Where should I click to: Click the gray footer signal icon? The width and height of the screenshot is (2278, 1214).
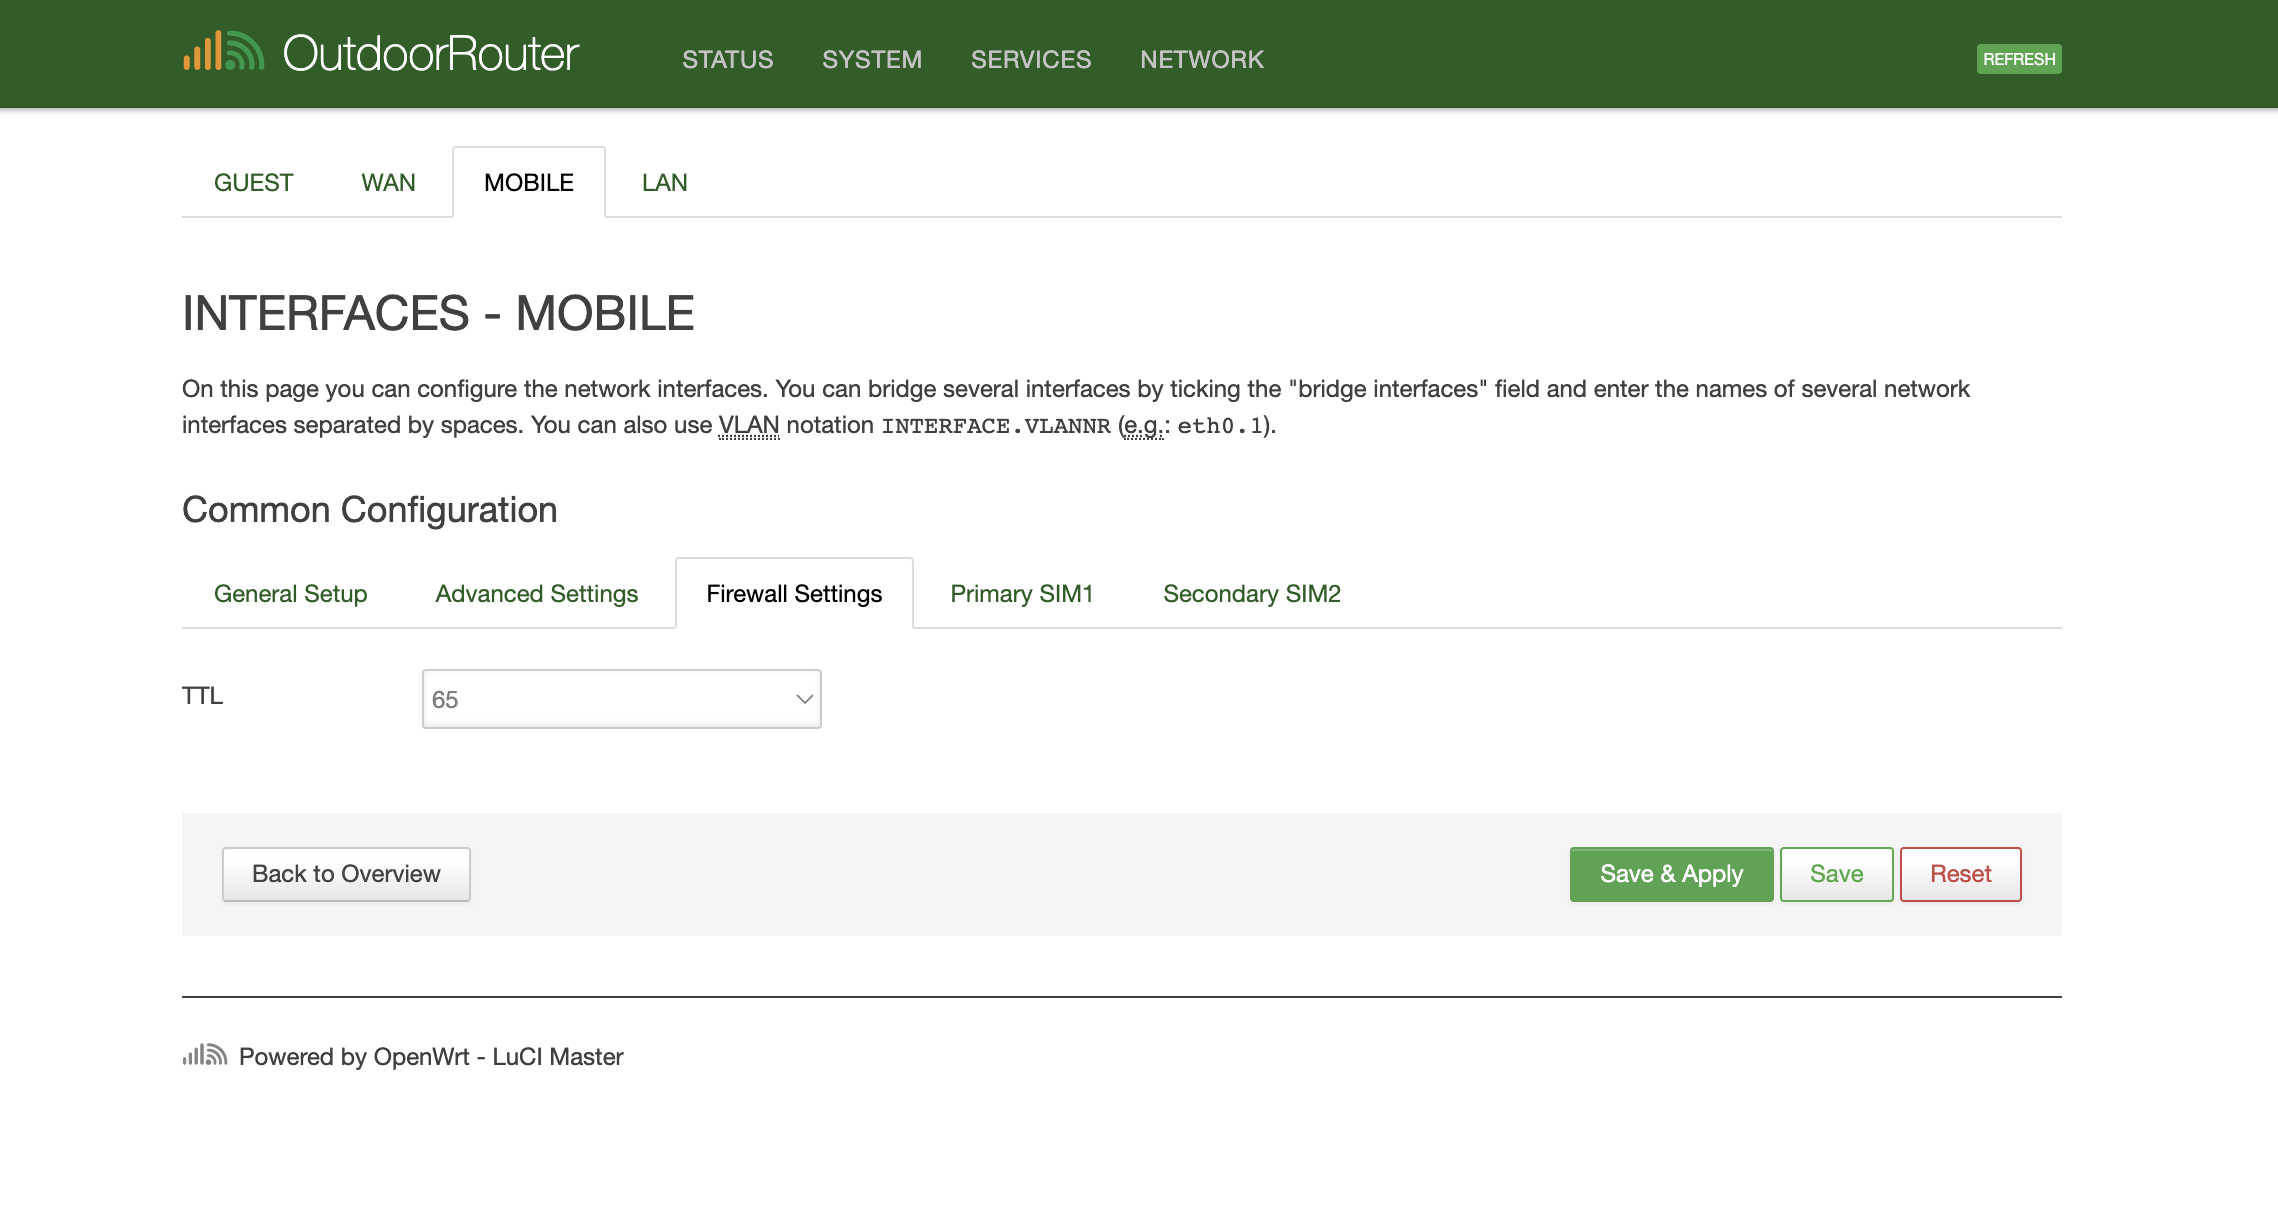click(x=205, y=1055)
